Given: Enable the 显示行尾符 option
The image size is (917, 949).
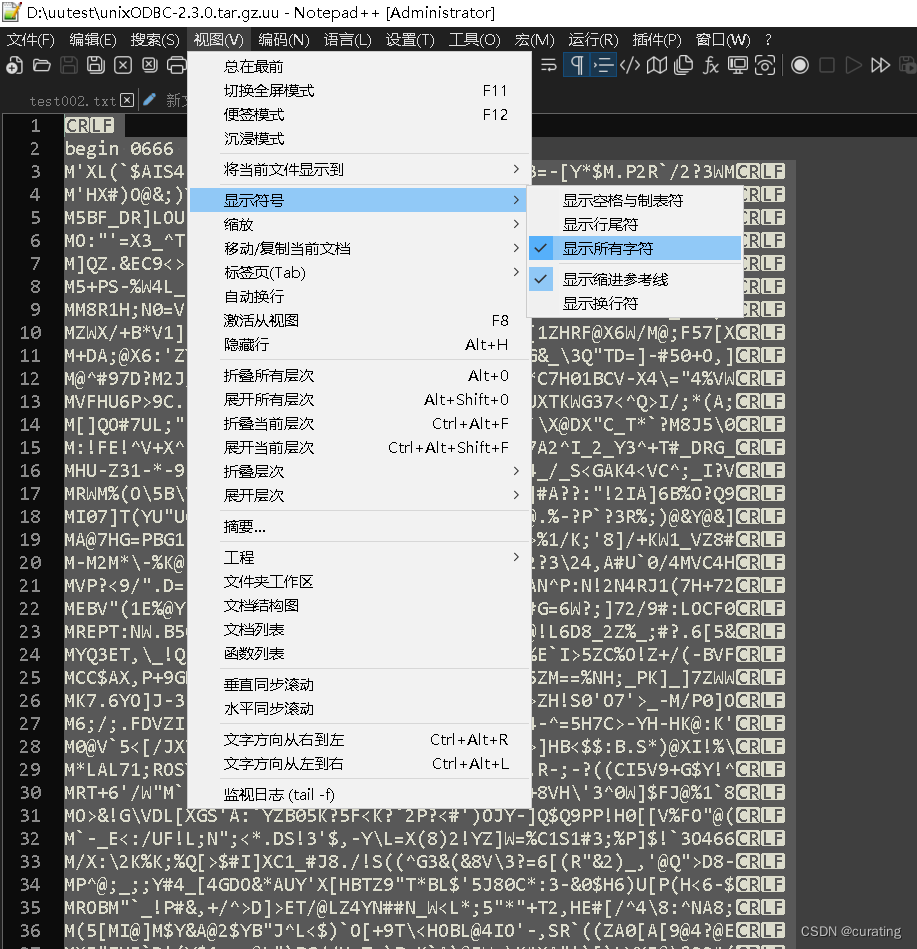Looking at the screenshot, I should coord(640,223).
